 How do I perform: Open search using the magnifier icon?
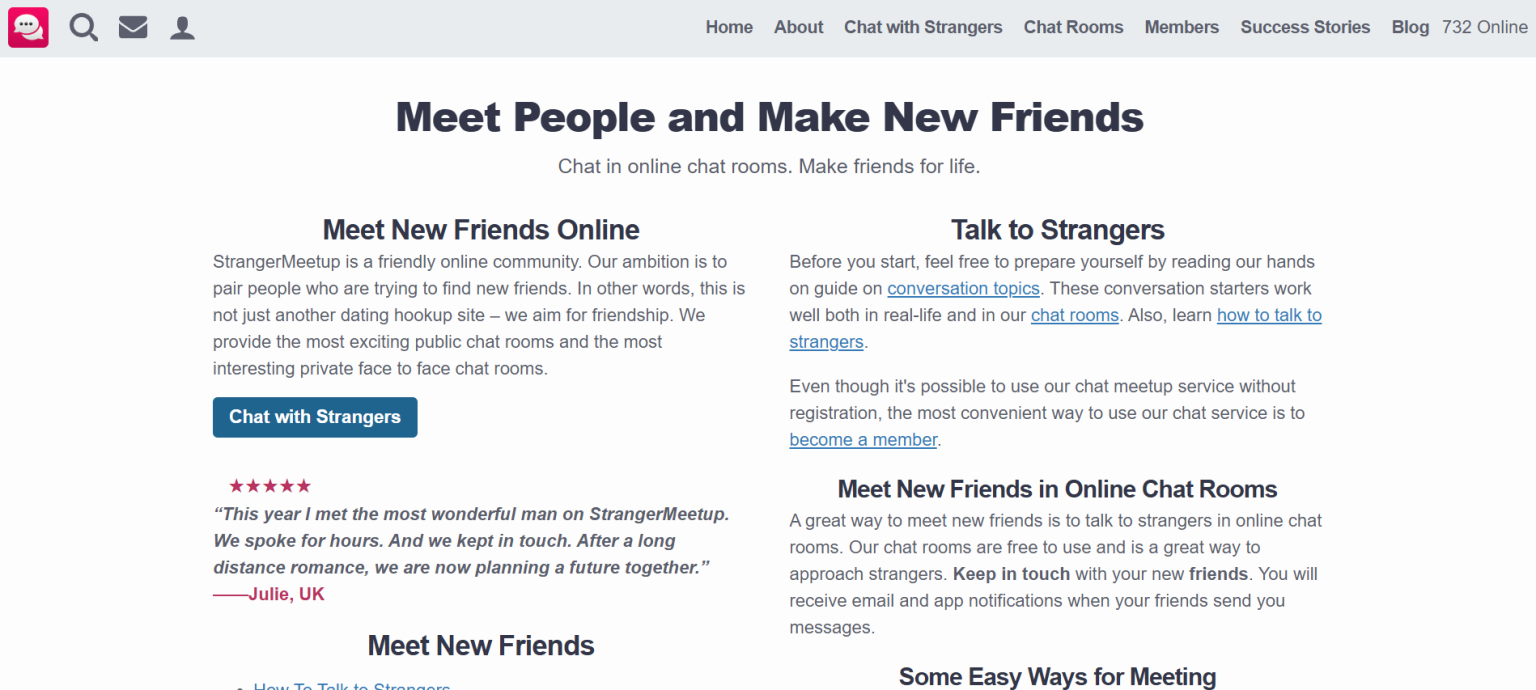click(x=84, y=27)
